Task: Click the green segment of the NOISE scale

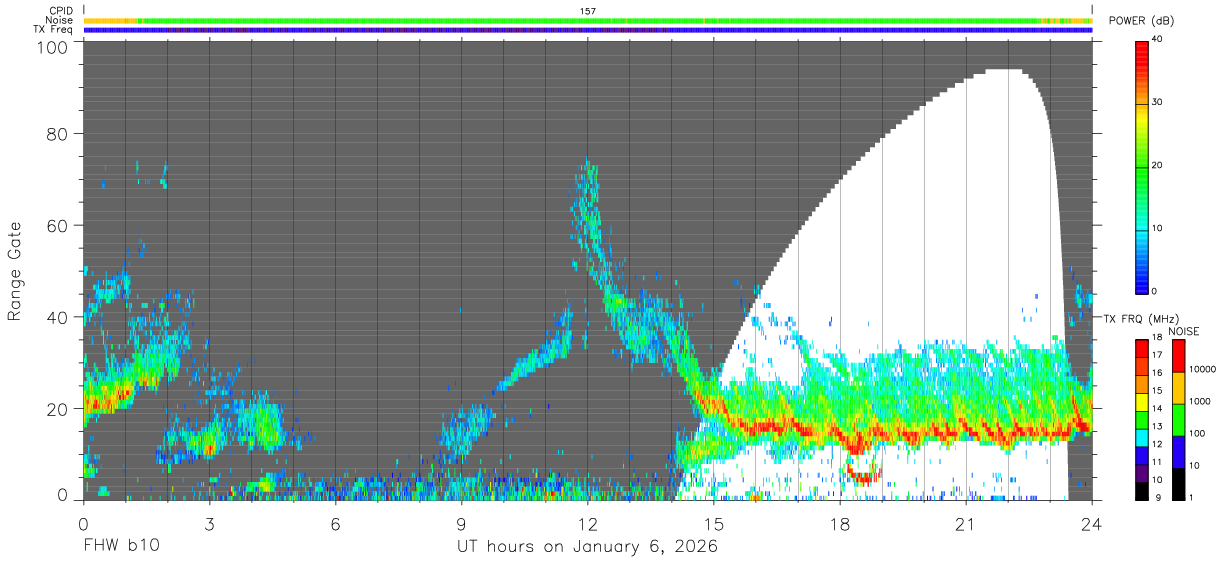Action: pyautogui.click(x=1178, y=420)
